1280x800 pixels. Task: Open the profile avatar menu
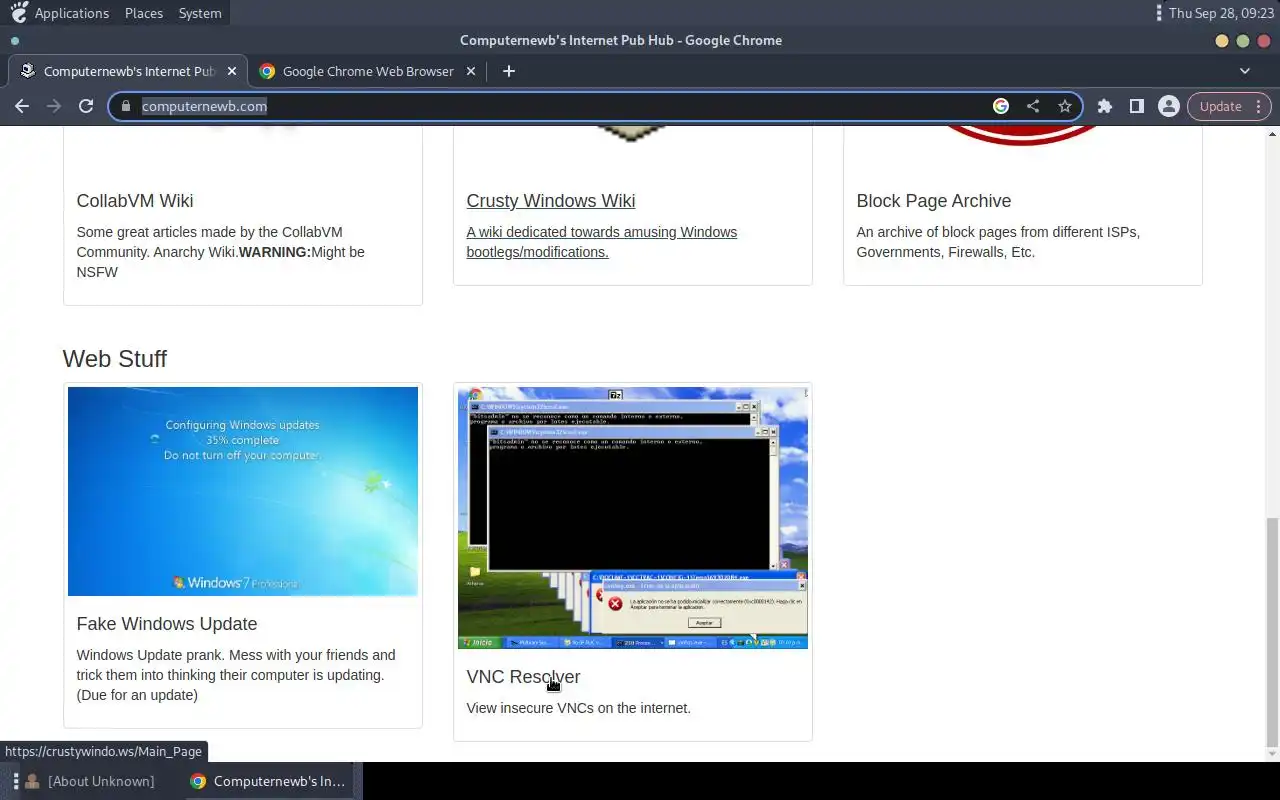coord(1168,106)
